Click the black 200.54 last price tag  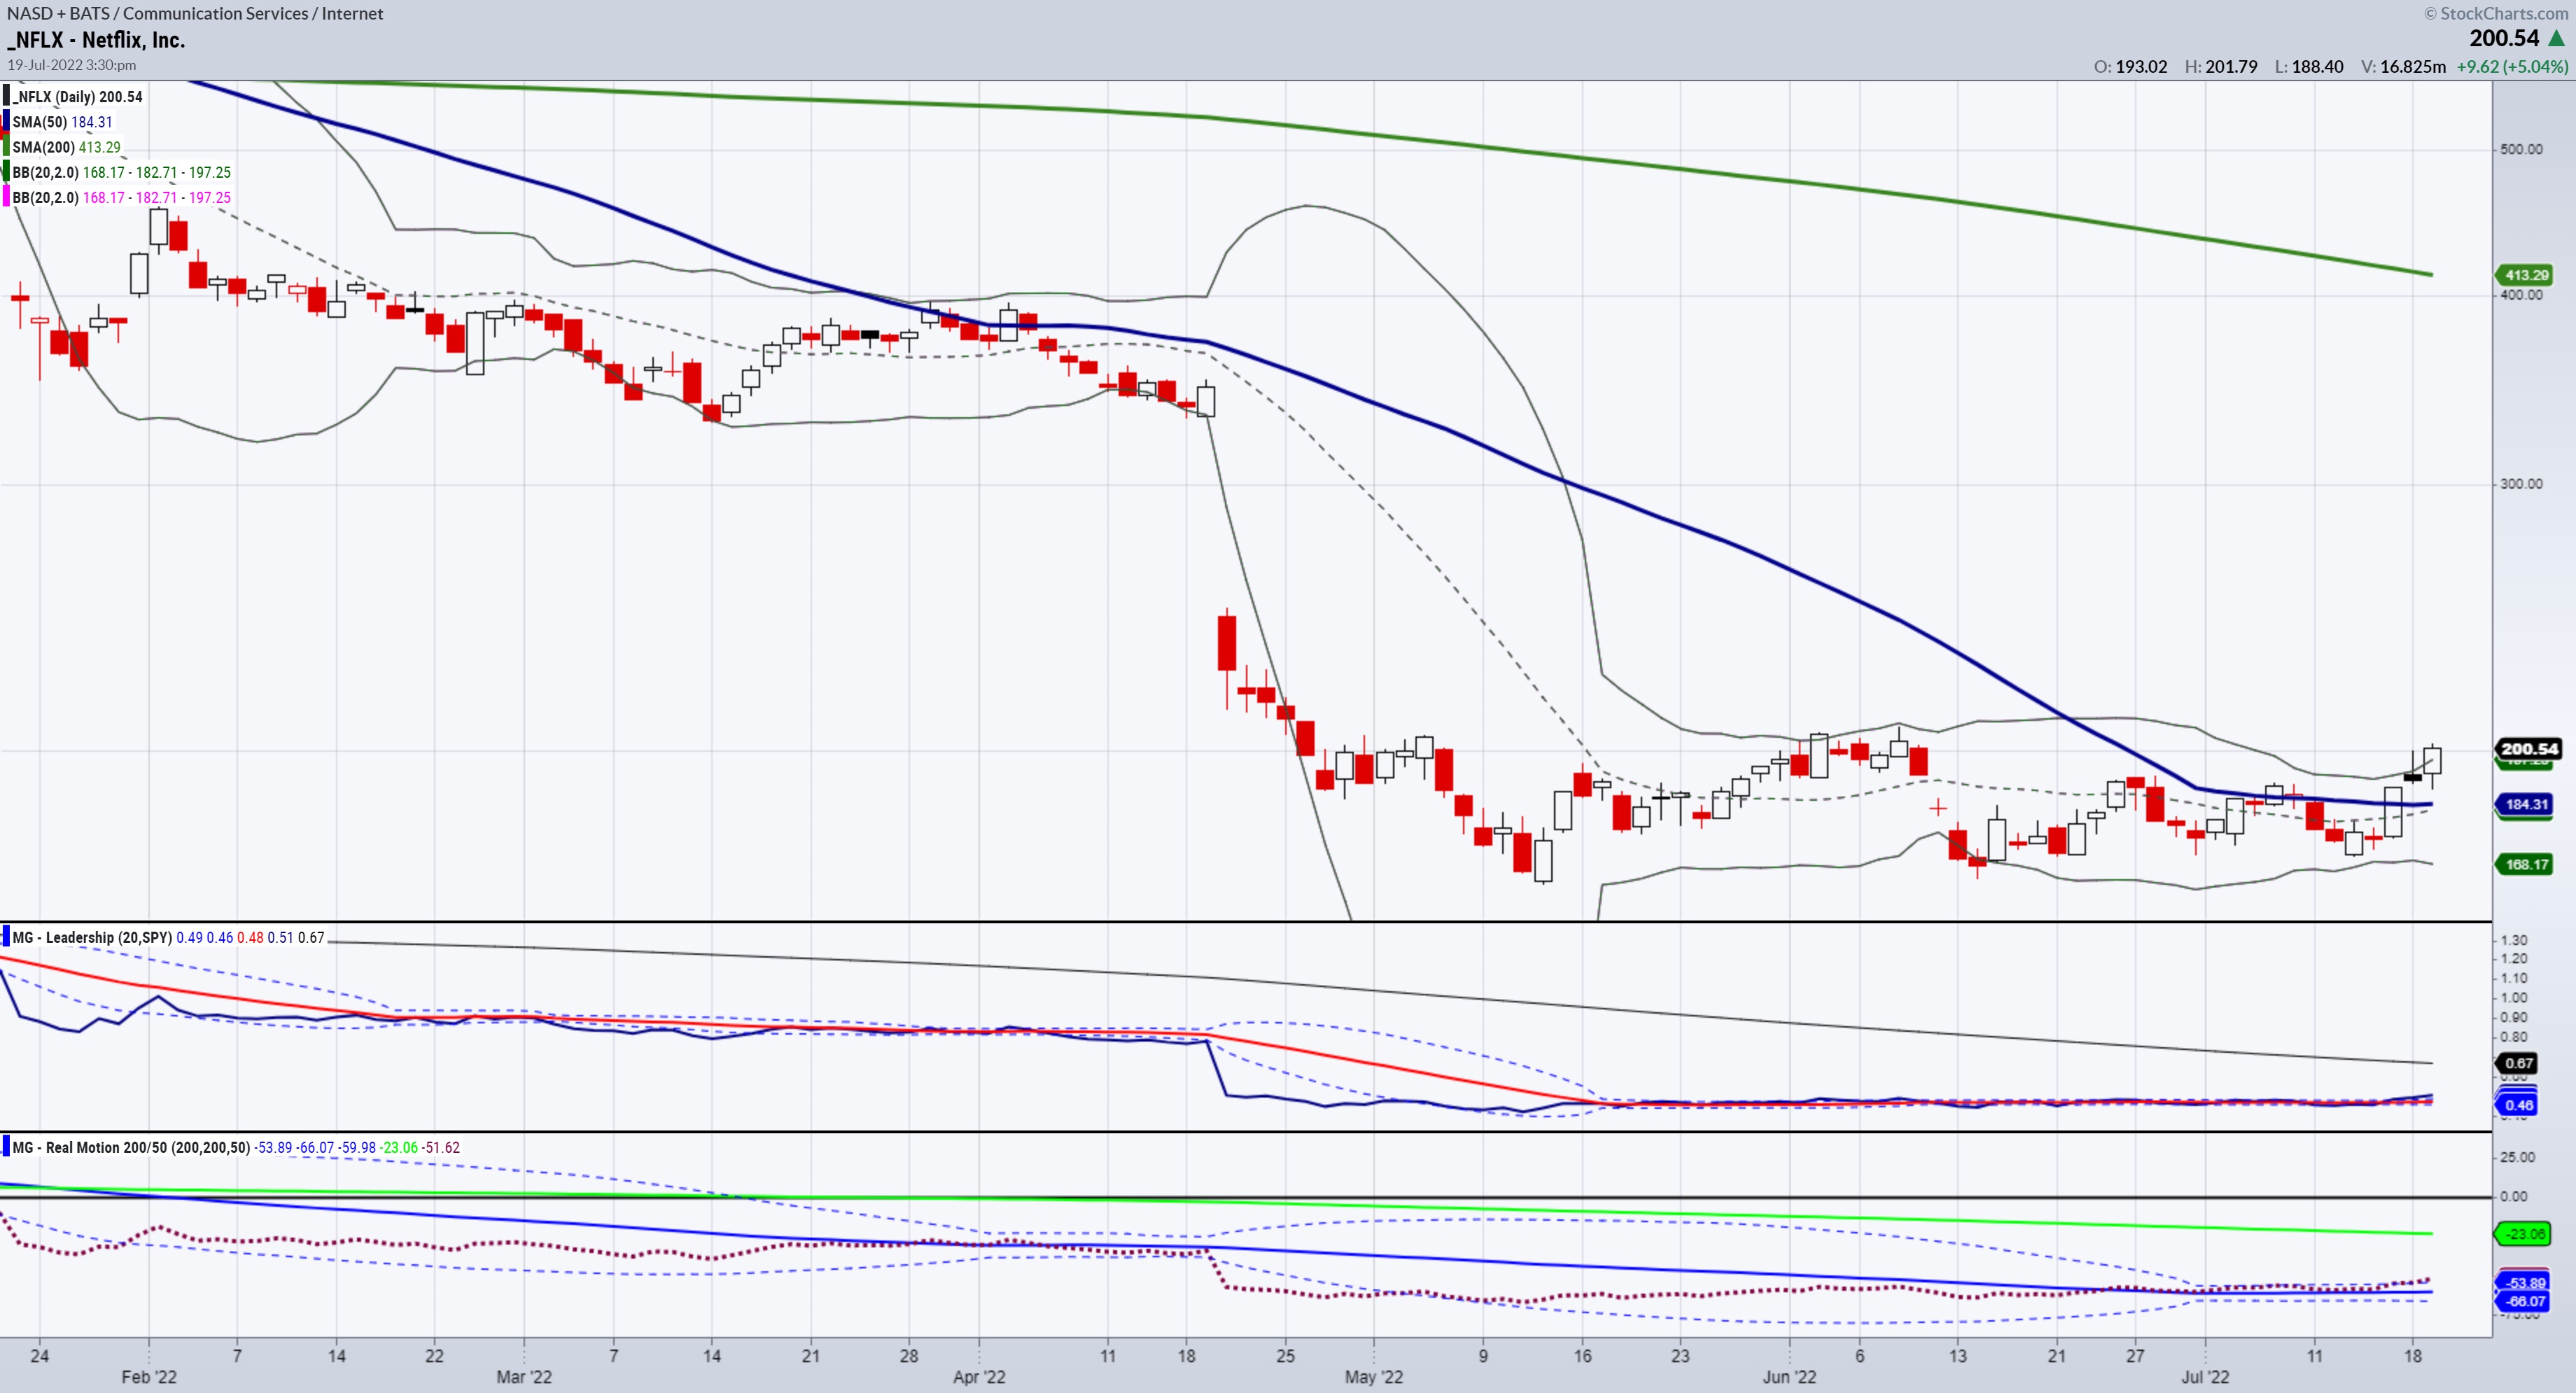(x=2528, y=748)
